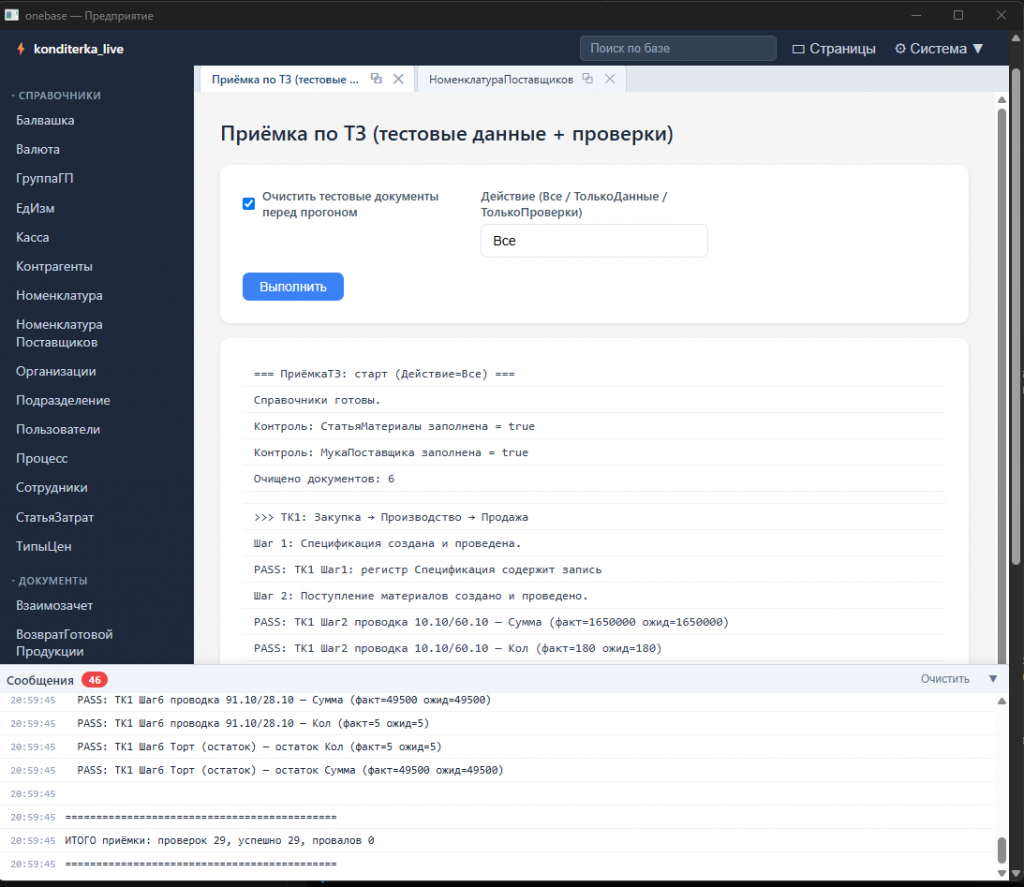Clear messages with Очистить
The height and width of the screenshot is (887, 1024).
945,679
